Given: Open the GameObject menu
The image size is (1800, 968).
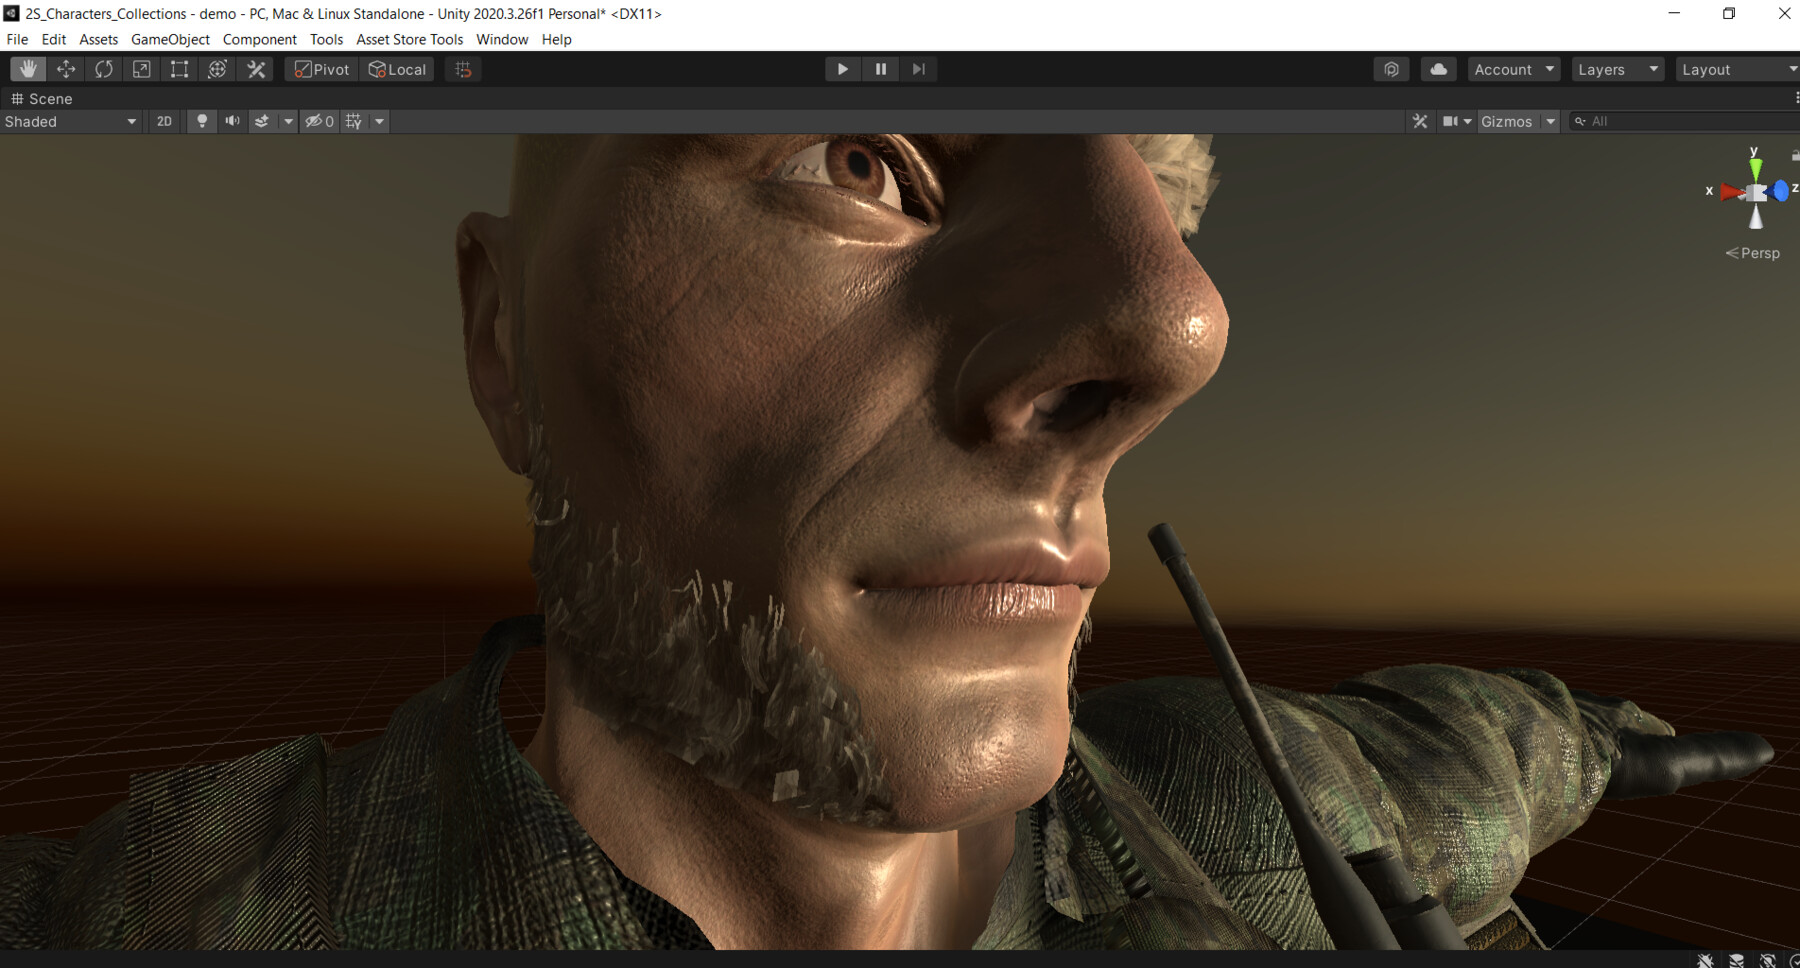Looking at the screenshot, I should point(170,40).
